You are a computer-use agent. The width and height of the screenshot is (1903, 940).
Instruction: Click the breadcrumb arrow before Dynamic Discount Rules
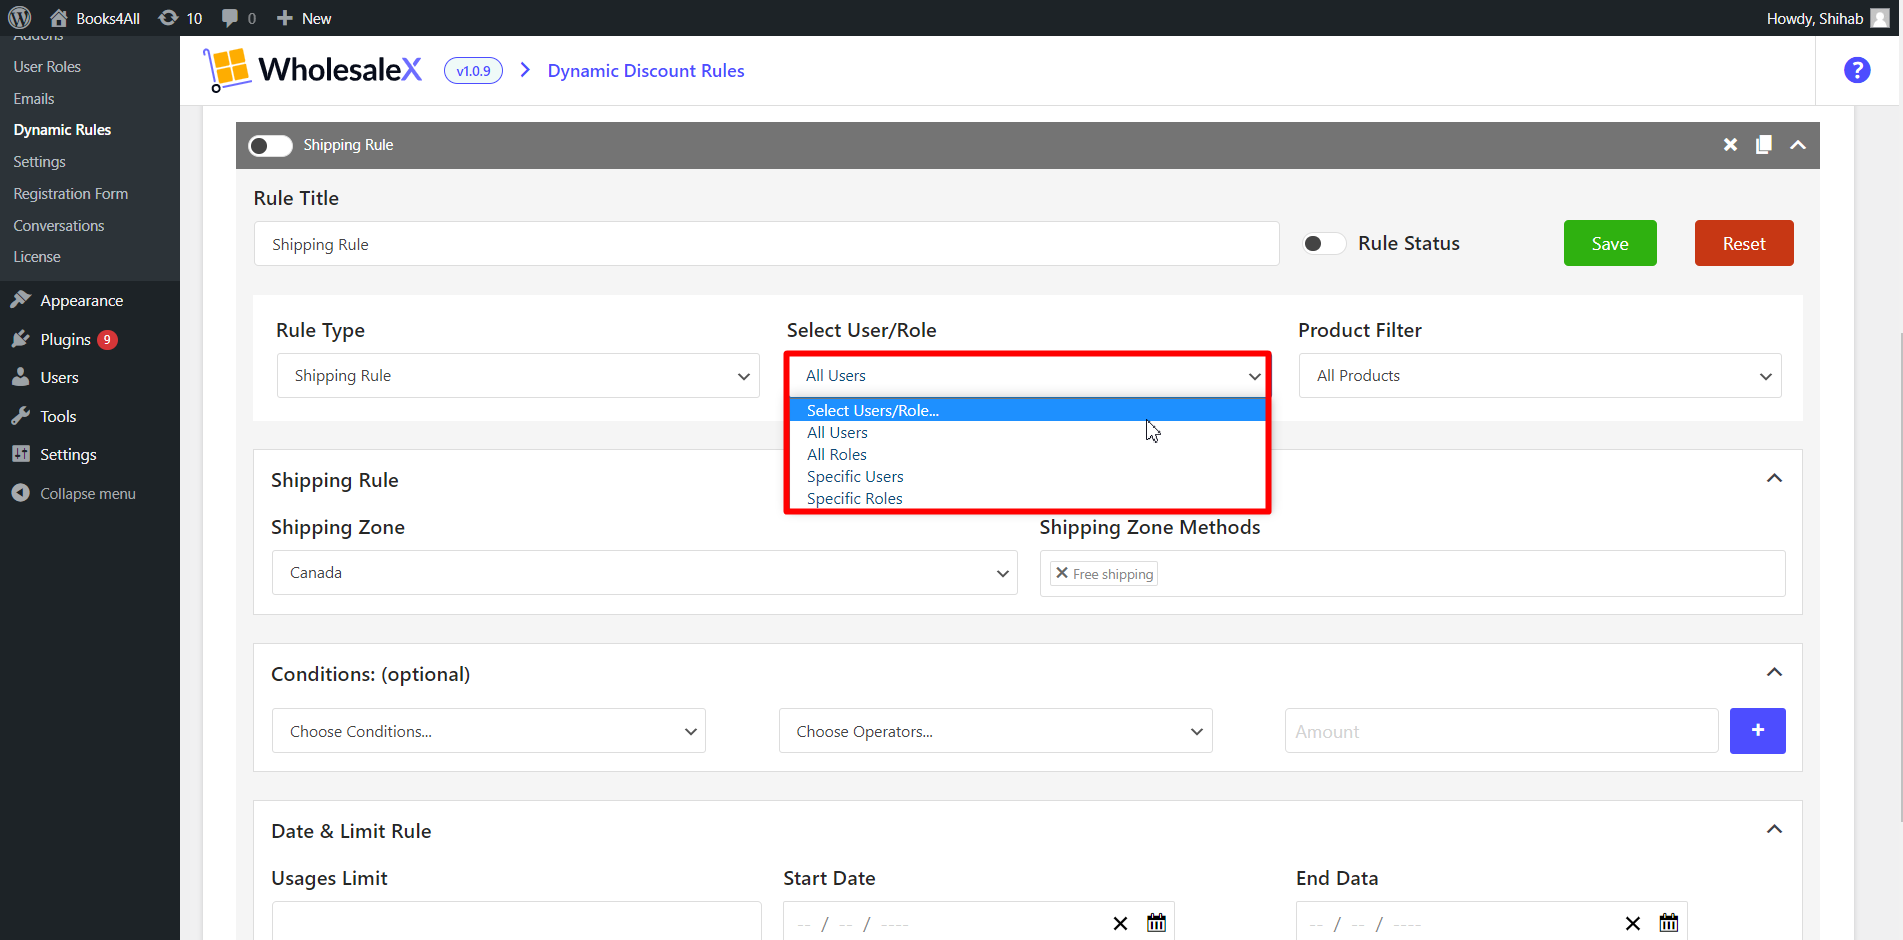[525, 70]
